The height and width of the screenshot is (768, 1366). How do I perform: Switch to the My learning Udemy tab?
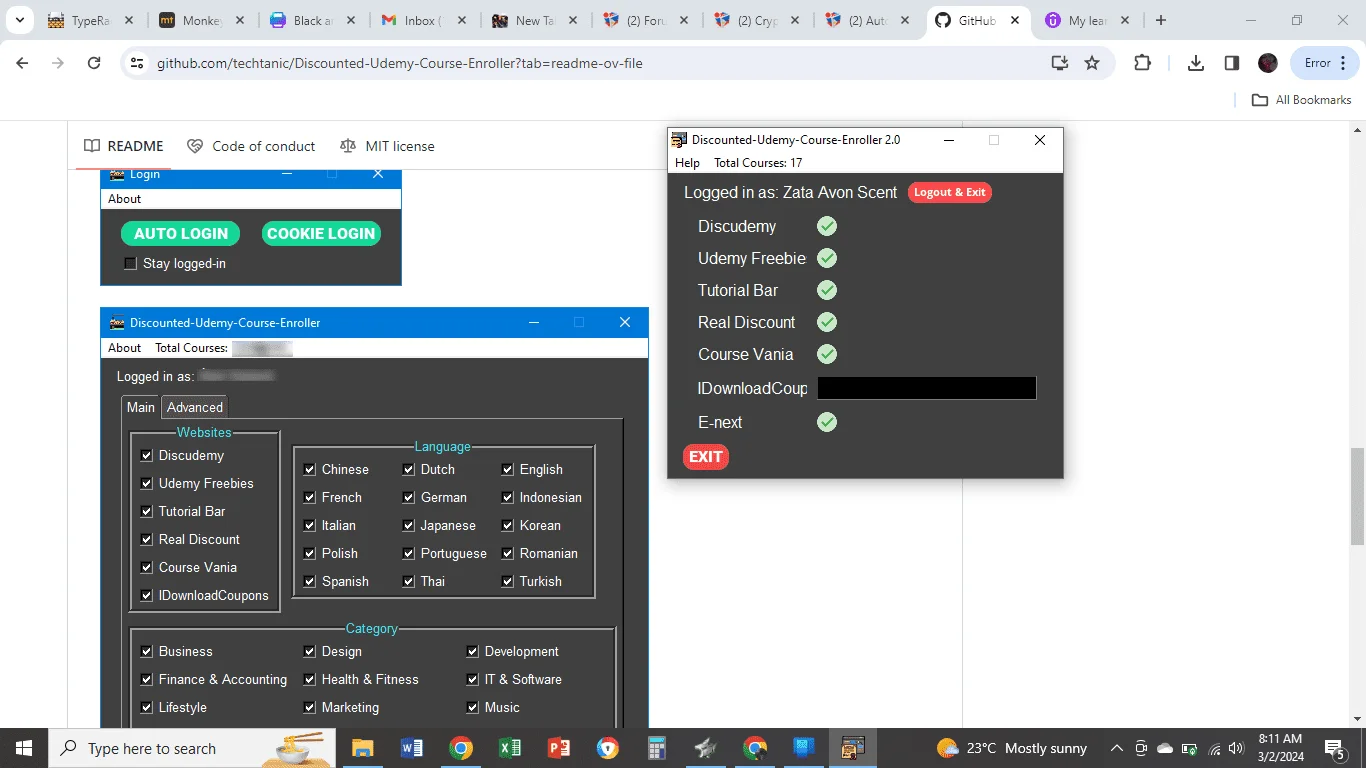pyautogui.click(x=1088, y=20)
